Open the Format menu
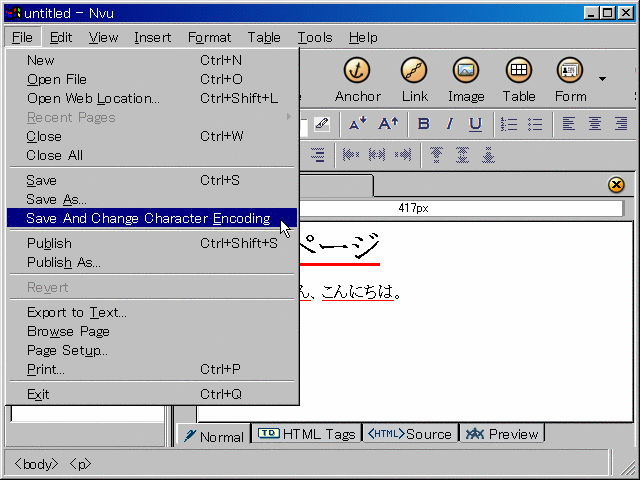Image resolution: width=640 pixels, height=480 pixels. [x=209, y=38]
